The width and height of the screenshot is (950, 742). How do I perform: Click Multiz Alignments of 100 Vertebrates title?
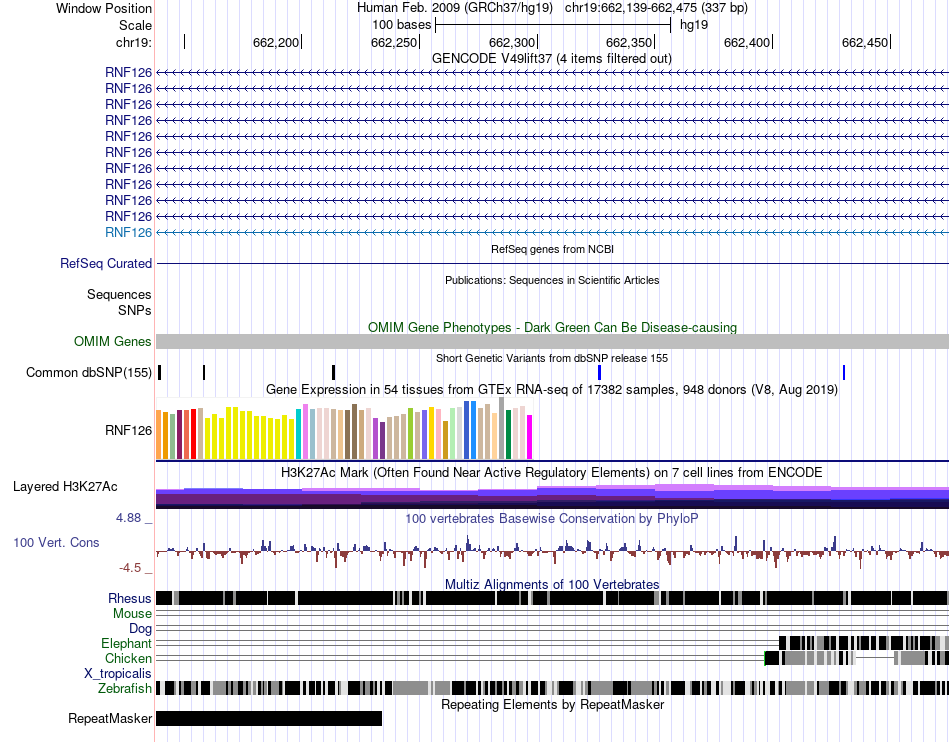[552, 585]
